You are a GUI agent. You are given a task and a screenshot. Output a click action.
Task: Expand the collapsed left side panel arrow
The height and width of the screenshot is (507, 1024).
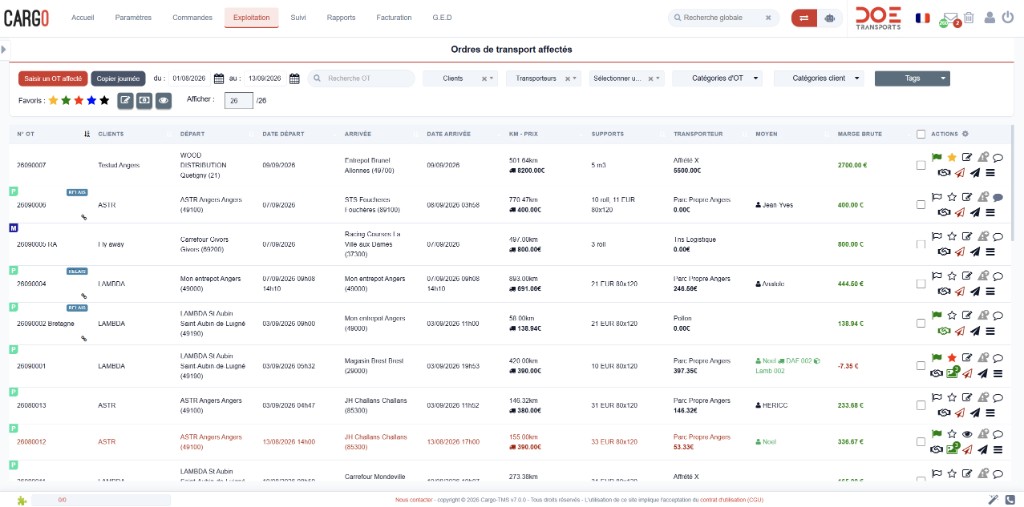[x=3, y=49]
